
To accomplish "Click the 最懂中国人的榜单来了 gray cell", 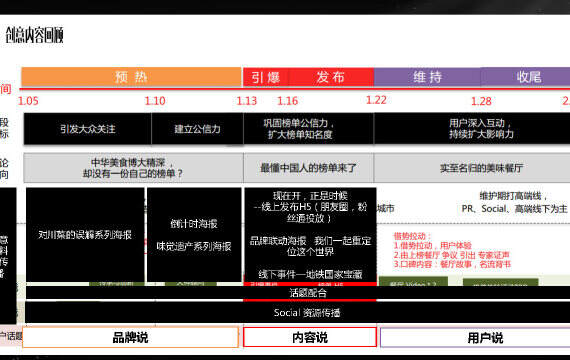I will click(308, 168).
